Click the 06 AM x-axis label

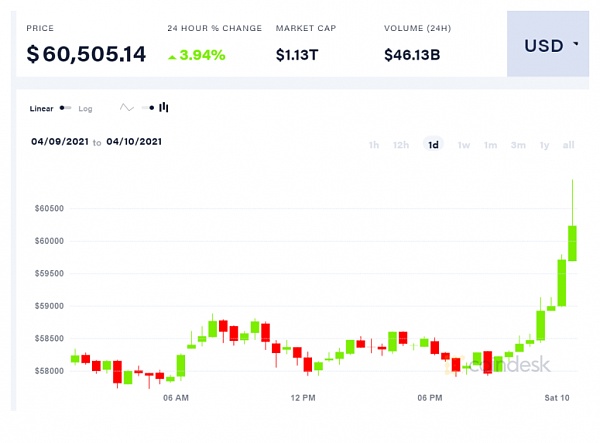(176, 398)
